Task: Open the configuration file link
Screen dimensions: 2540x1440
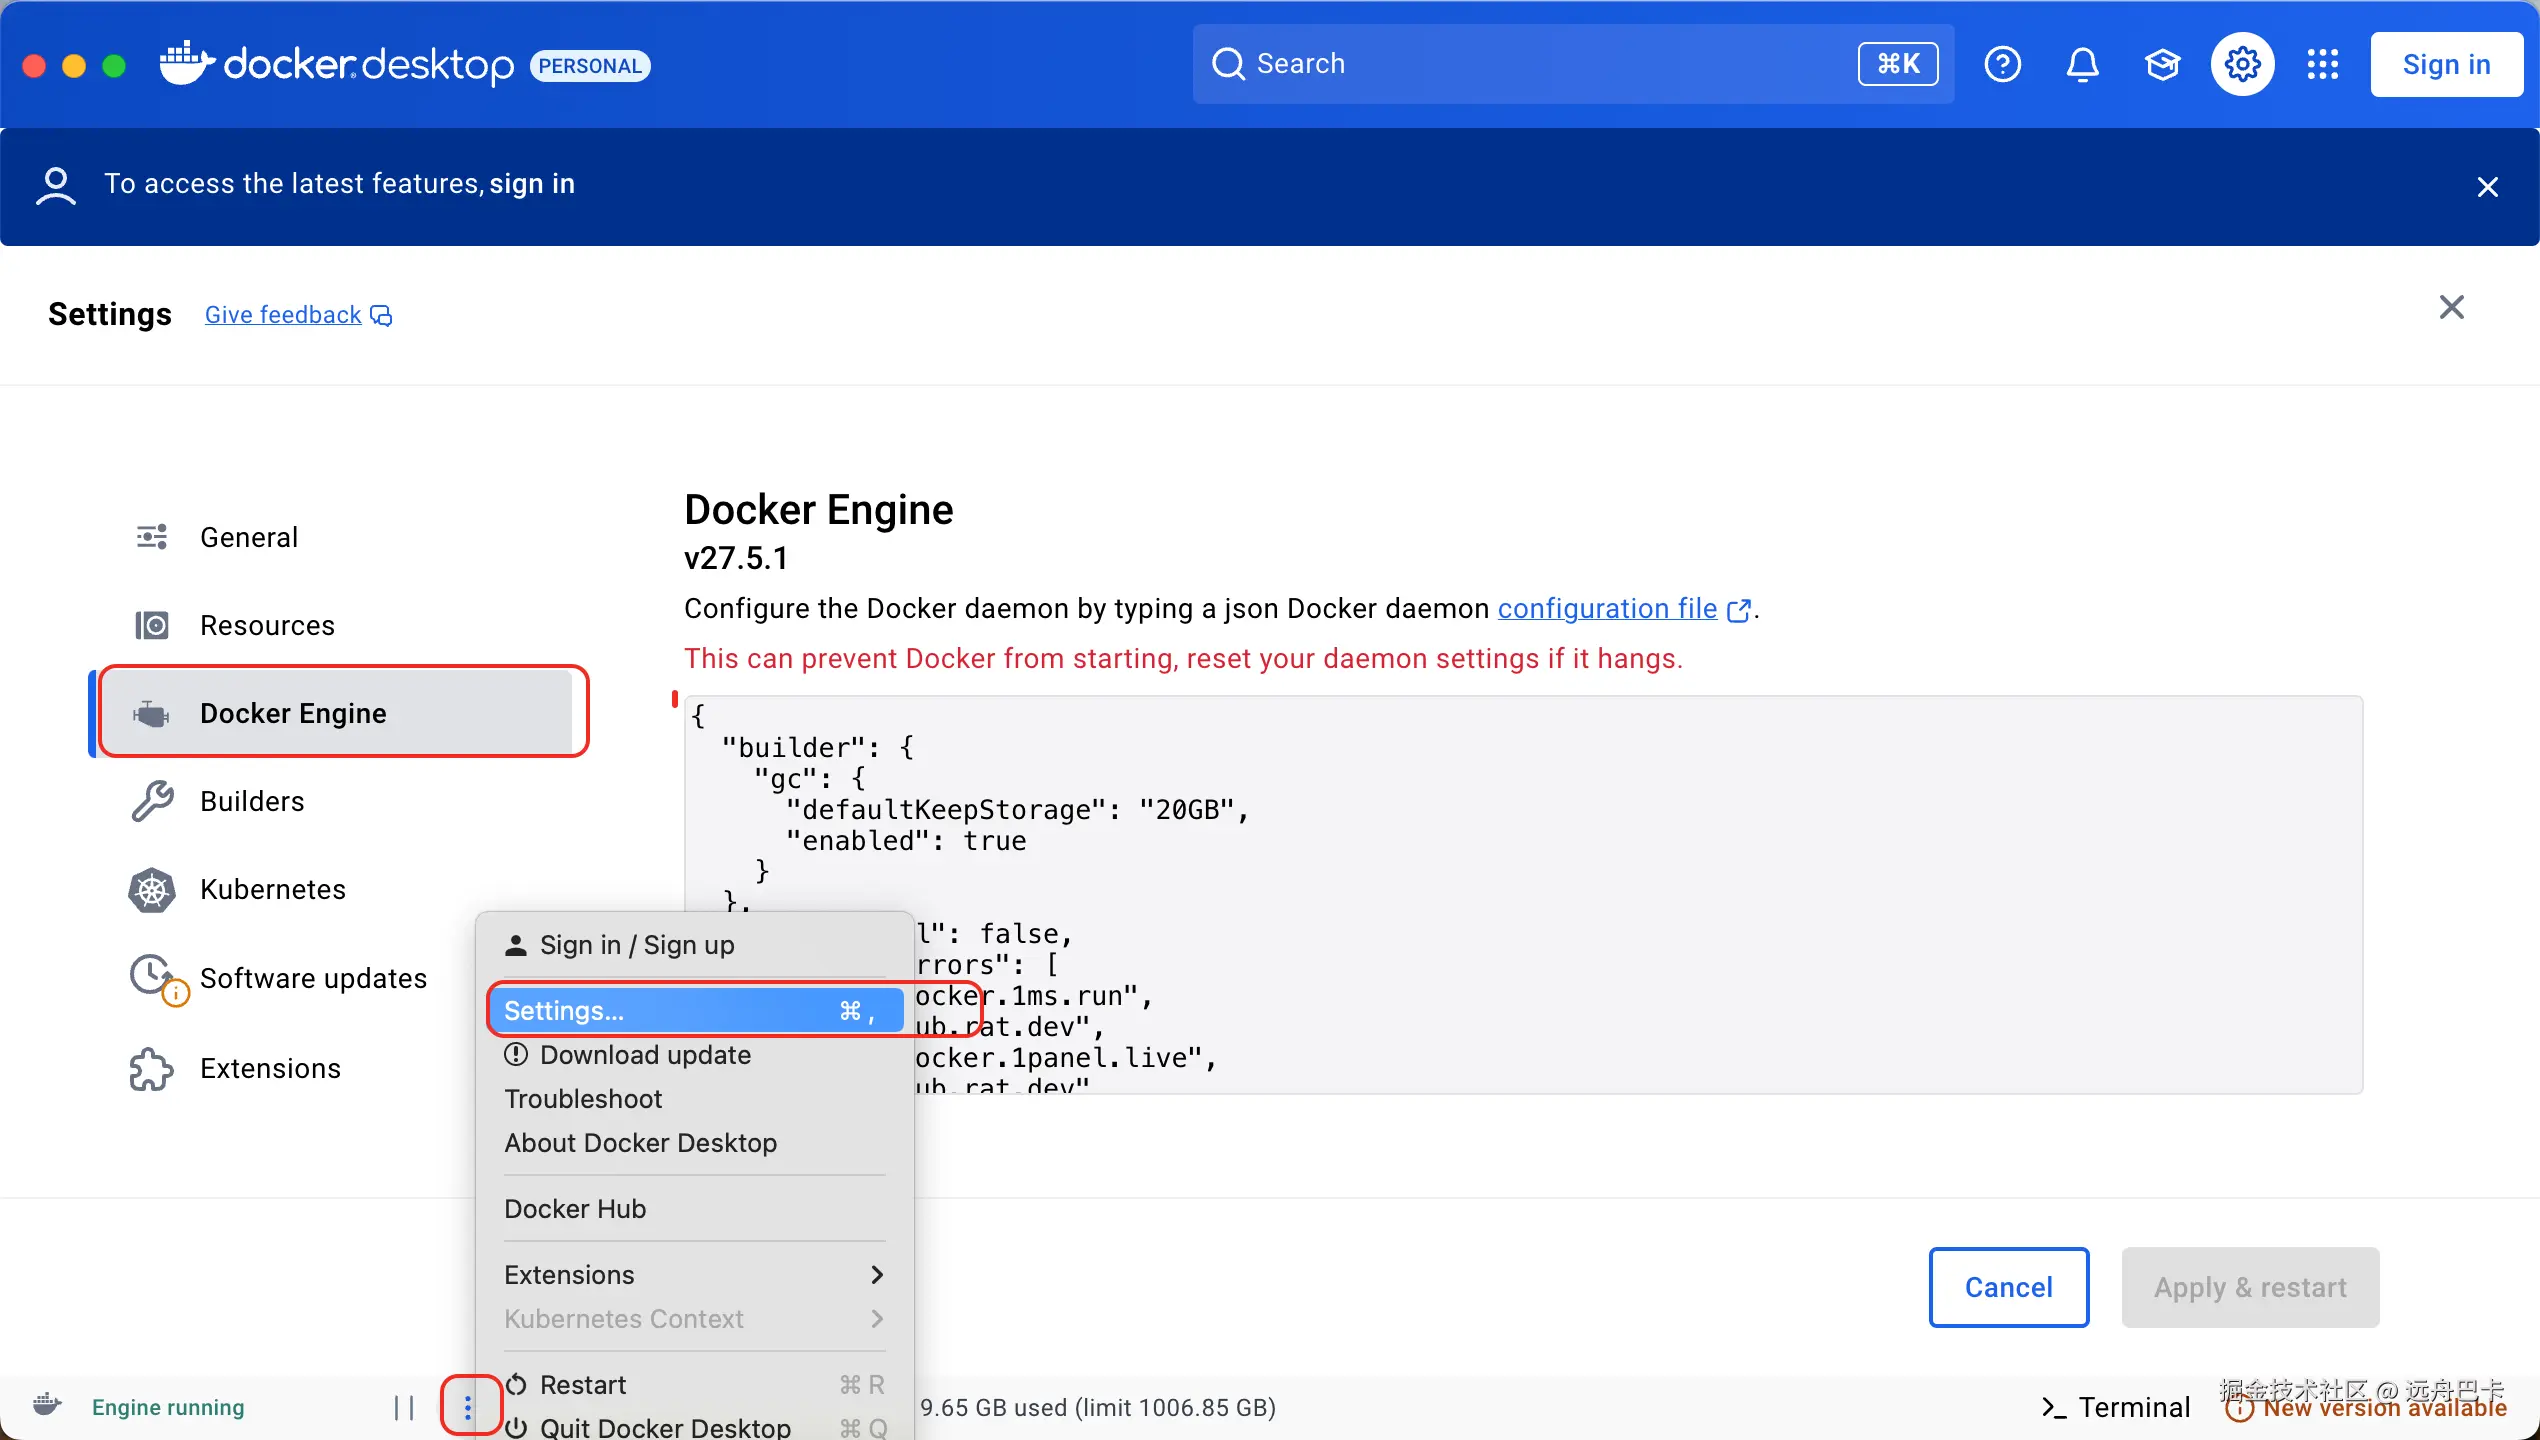Action: [x=1607, y=608]
